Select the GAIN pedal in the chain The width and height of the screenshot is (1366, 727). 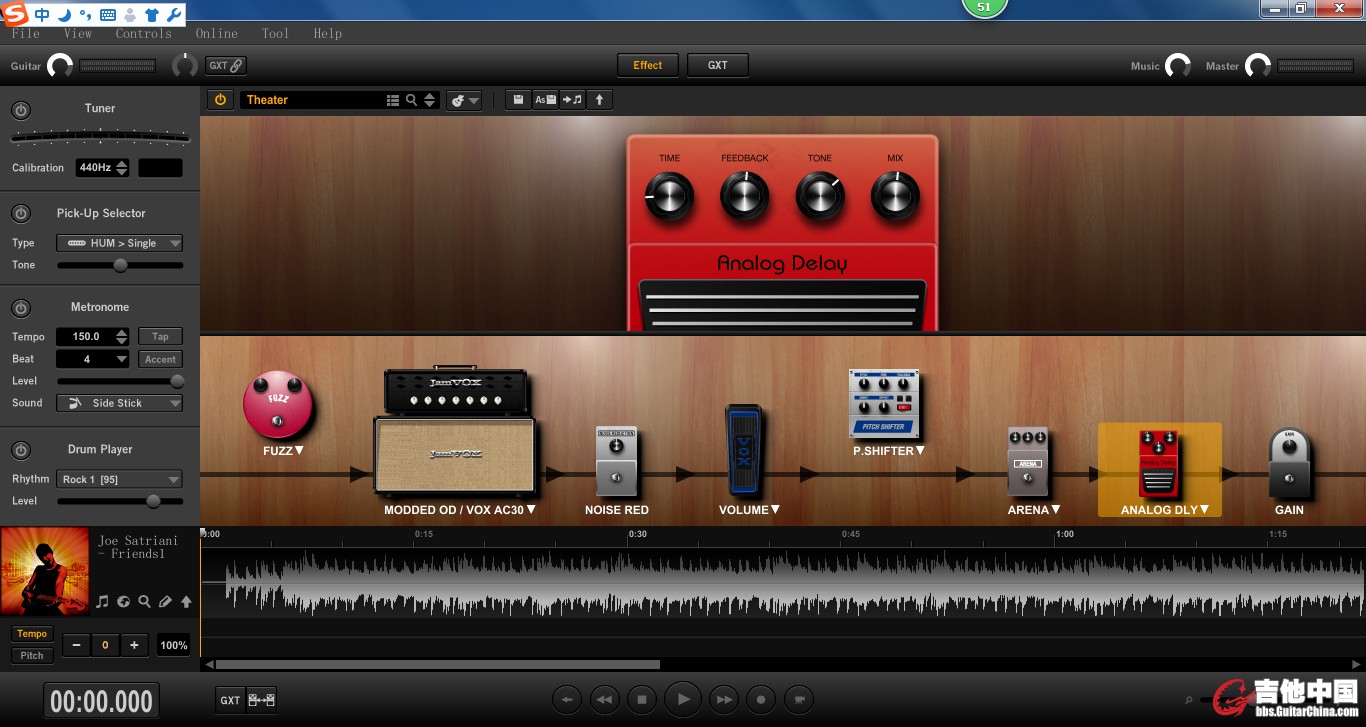[1289, 463]
